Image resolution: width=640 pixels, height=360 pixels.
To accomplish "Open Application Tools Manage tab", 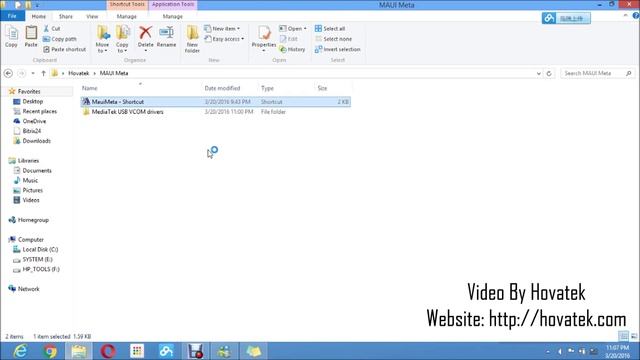I will (173, 16).
